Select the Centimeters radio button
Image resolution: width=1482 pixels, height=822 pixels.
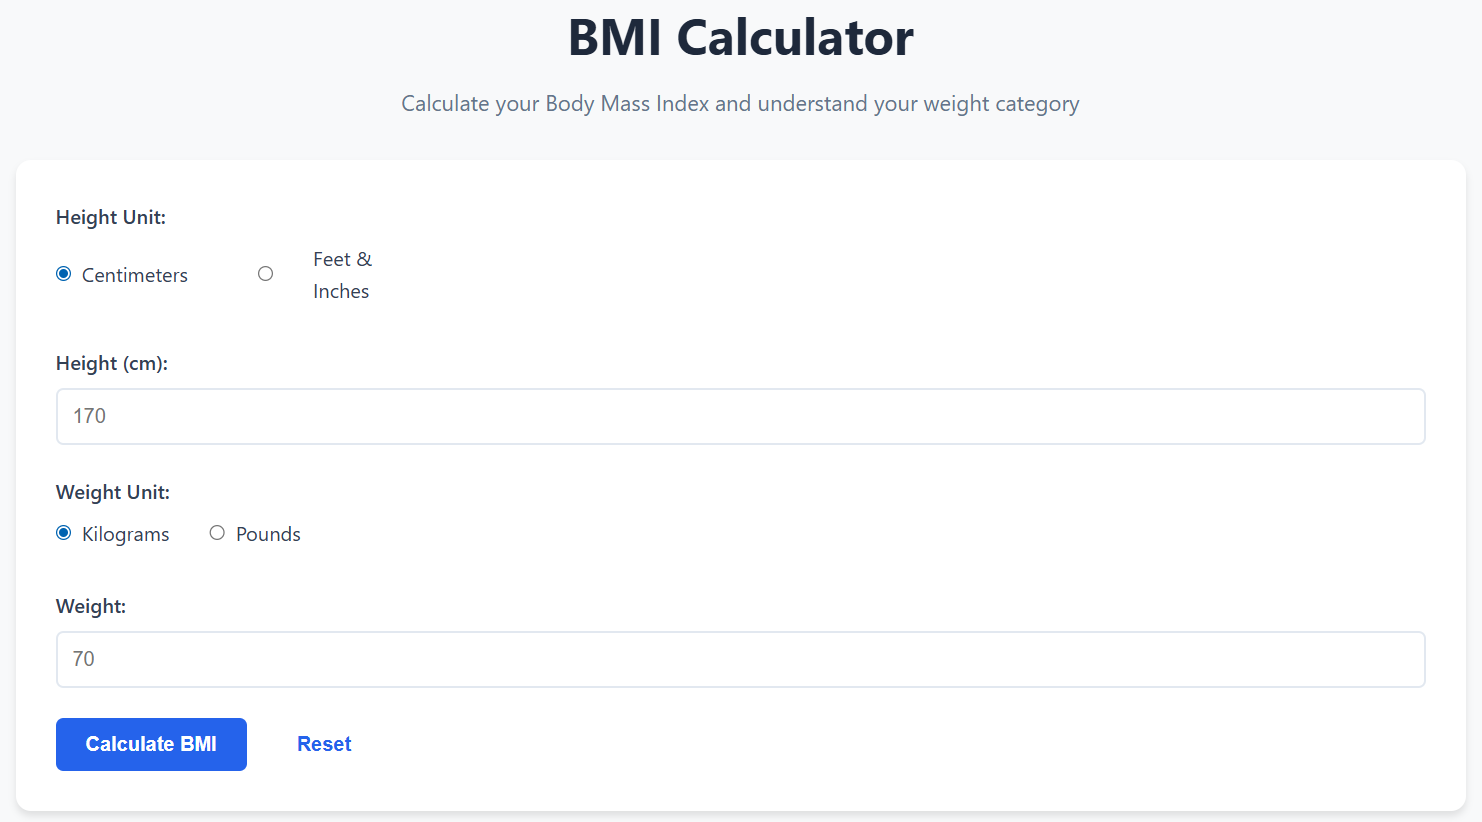[63, 273]
